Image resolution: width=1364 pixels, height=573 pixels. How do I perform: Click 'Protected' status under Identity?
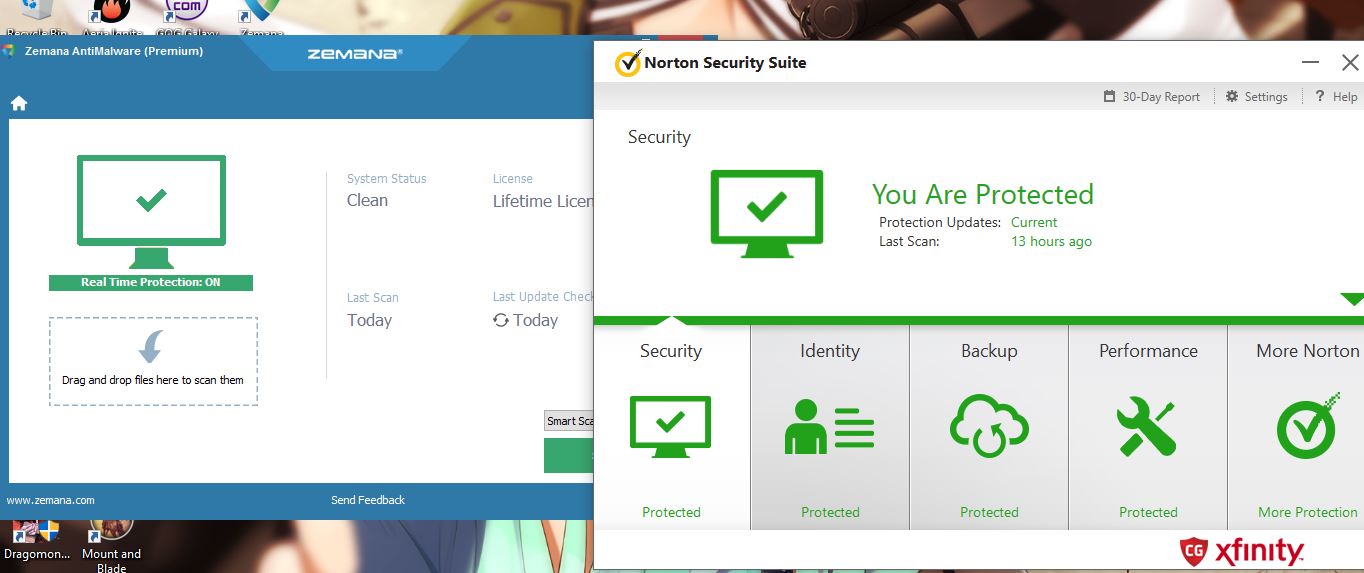tap(830, 512)
